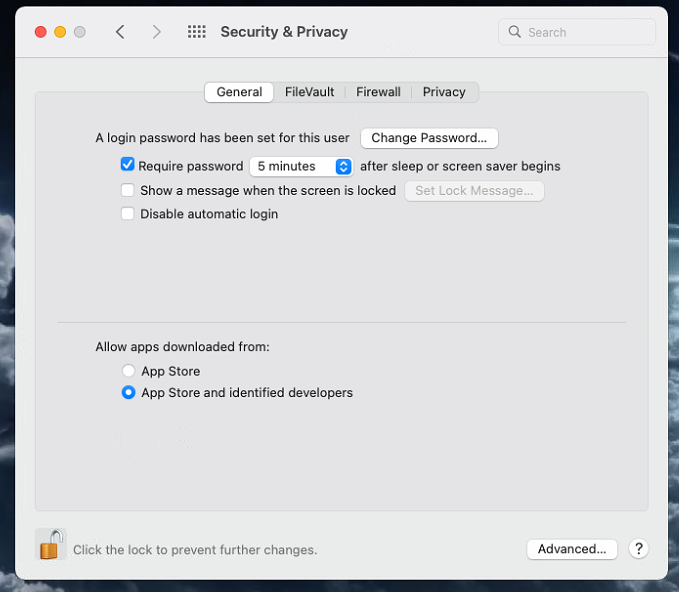Click the red close window button
The height and width of the screenshot is (592, 679).
point(41,32)
